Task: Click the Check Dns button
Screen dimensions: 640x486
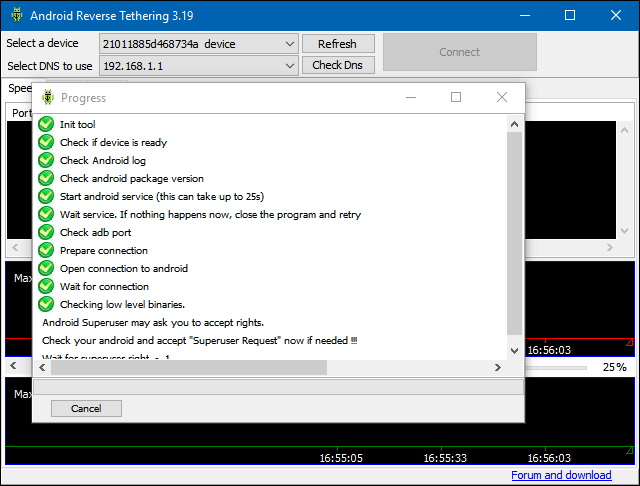Action: (338, 65)
